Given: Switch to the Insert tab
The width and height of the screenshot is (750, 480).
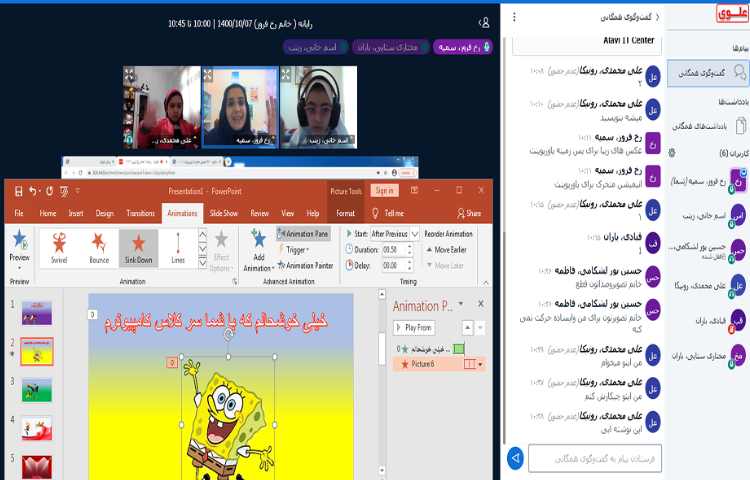Looking at the screenshot, I should click(76, 213).
